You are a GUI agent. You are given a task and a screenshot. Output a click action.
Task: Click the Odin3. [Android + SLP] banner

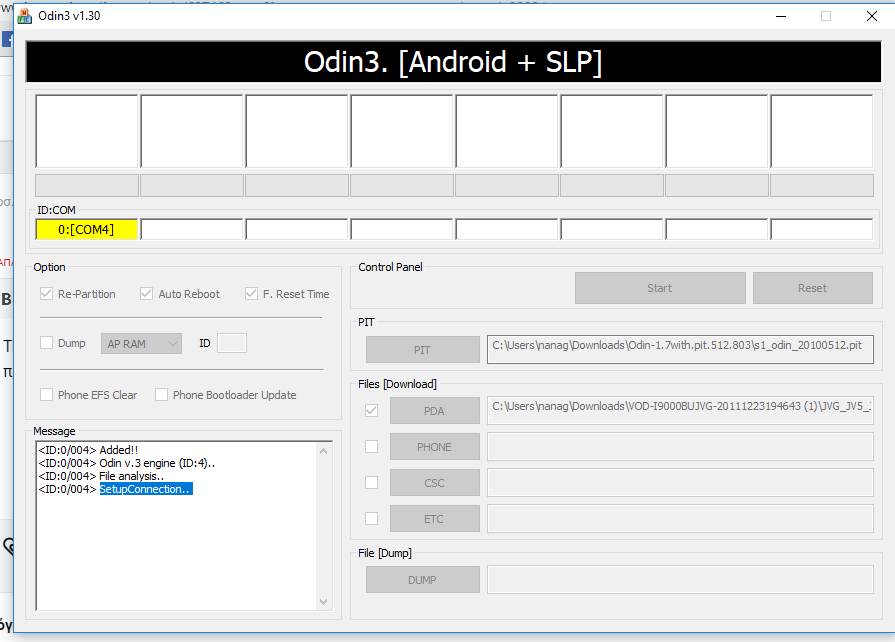453,62
